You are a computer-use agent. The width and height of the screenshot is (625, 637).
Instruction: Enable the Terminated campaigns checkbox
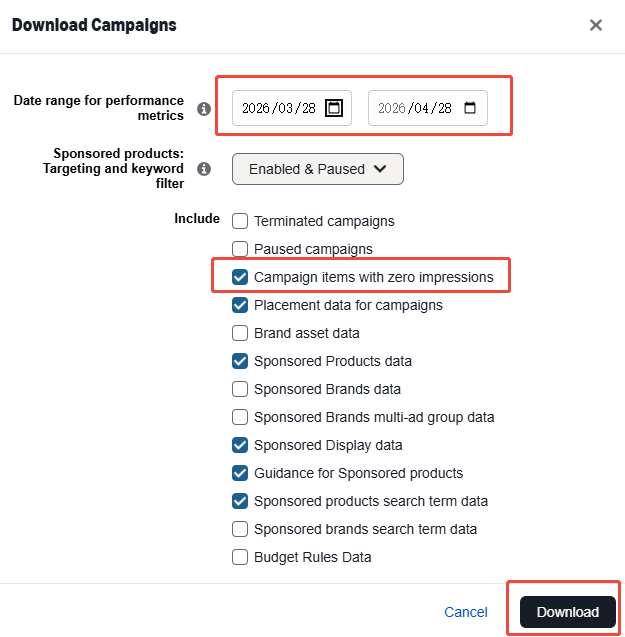click(240, 221)
